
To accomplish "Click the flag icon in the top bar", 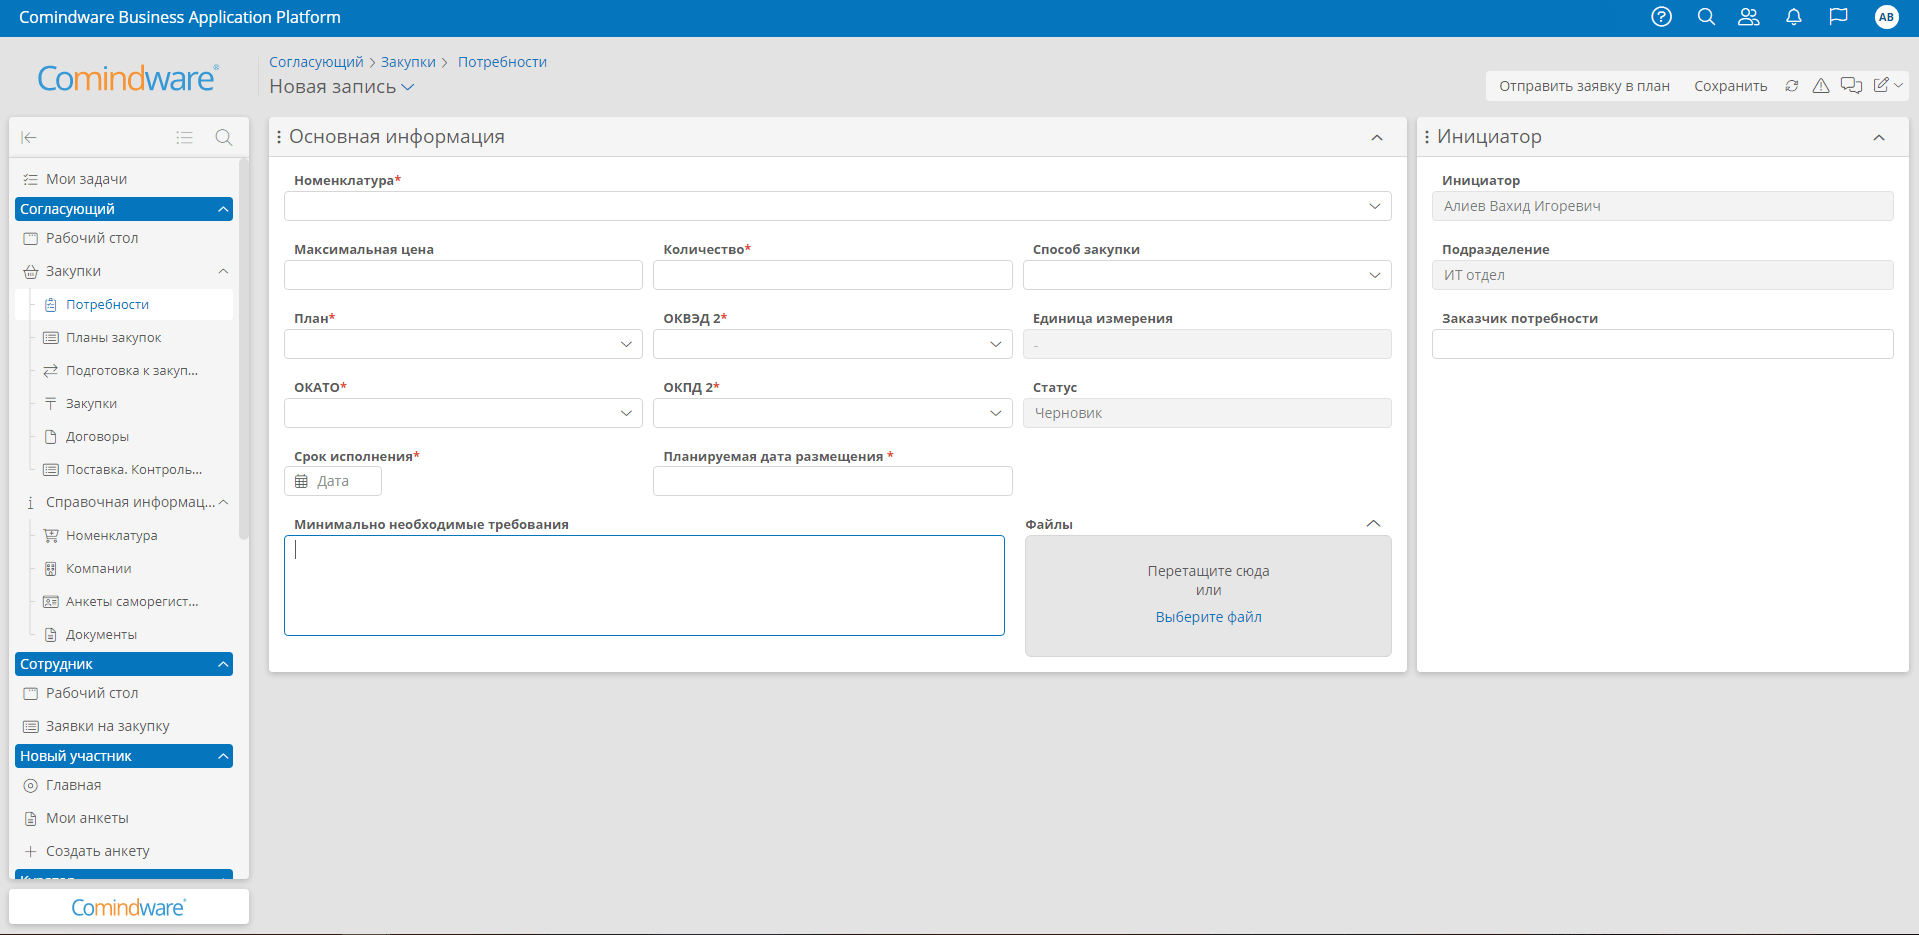I will point(1838,17).
